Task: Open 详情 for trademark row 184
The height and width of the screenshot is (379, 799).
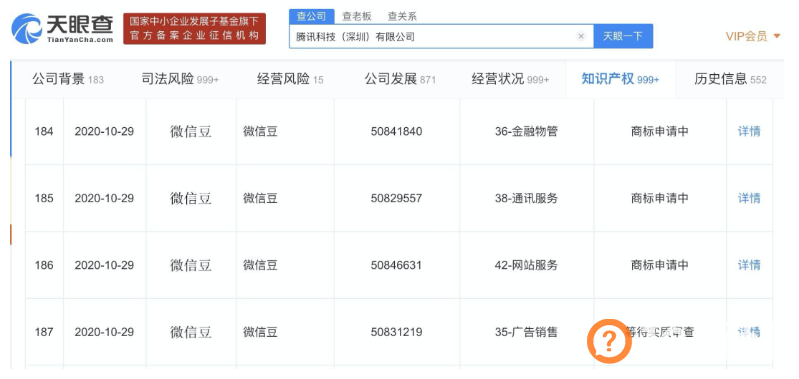Action: (749, 131)
